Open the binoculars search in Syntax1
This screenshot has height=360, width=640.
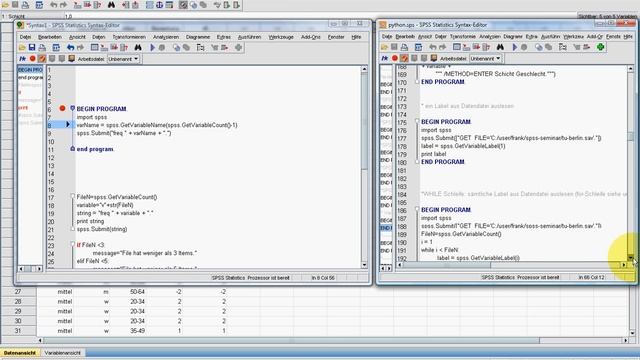pos(138,48)
